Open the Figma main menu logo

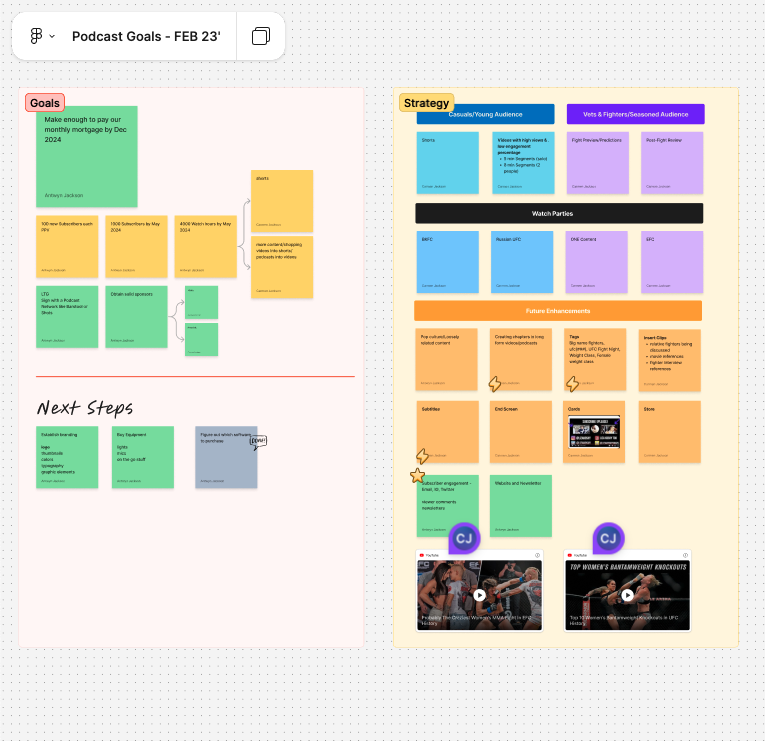[36, 36]
